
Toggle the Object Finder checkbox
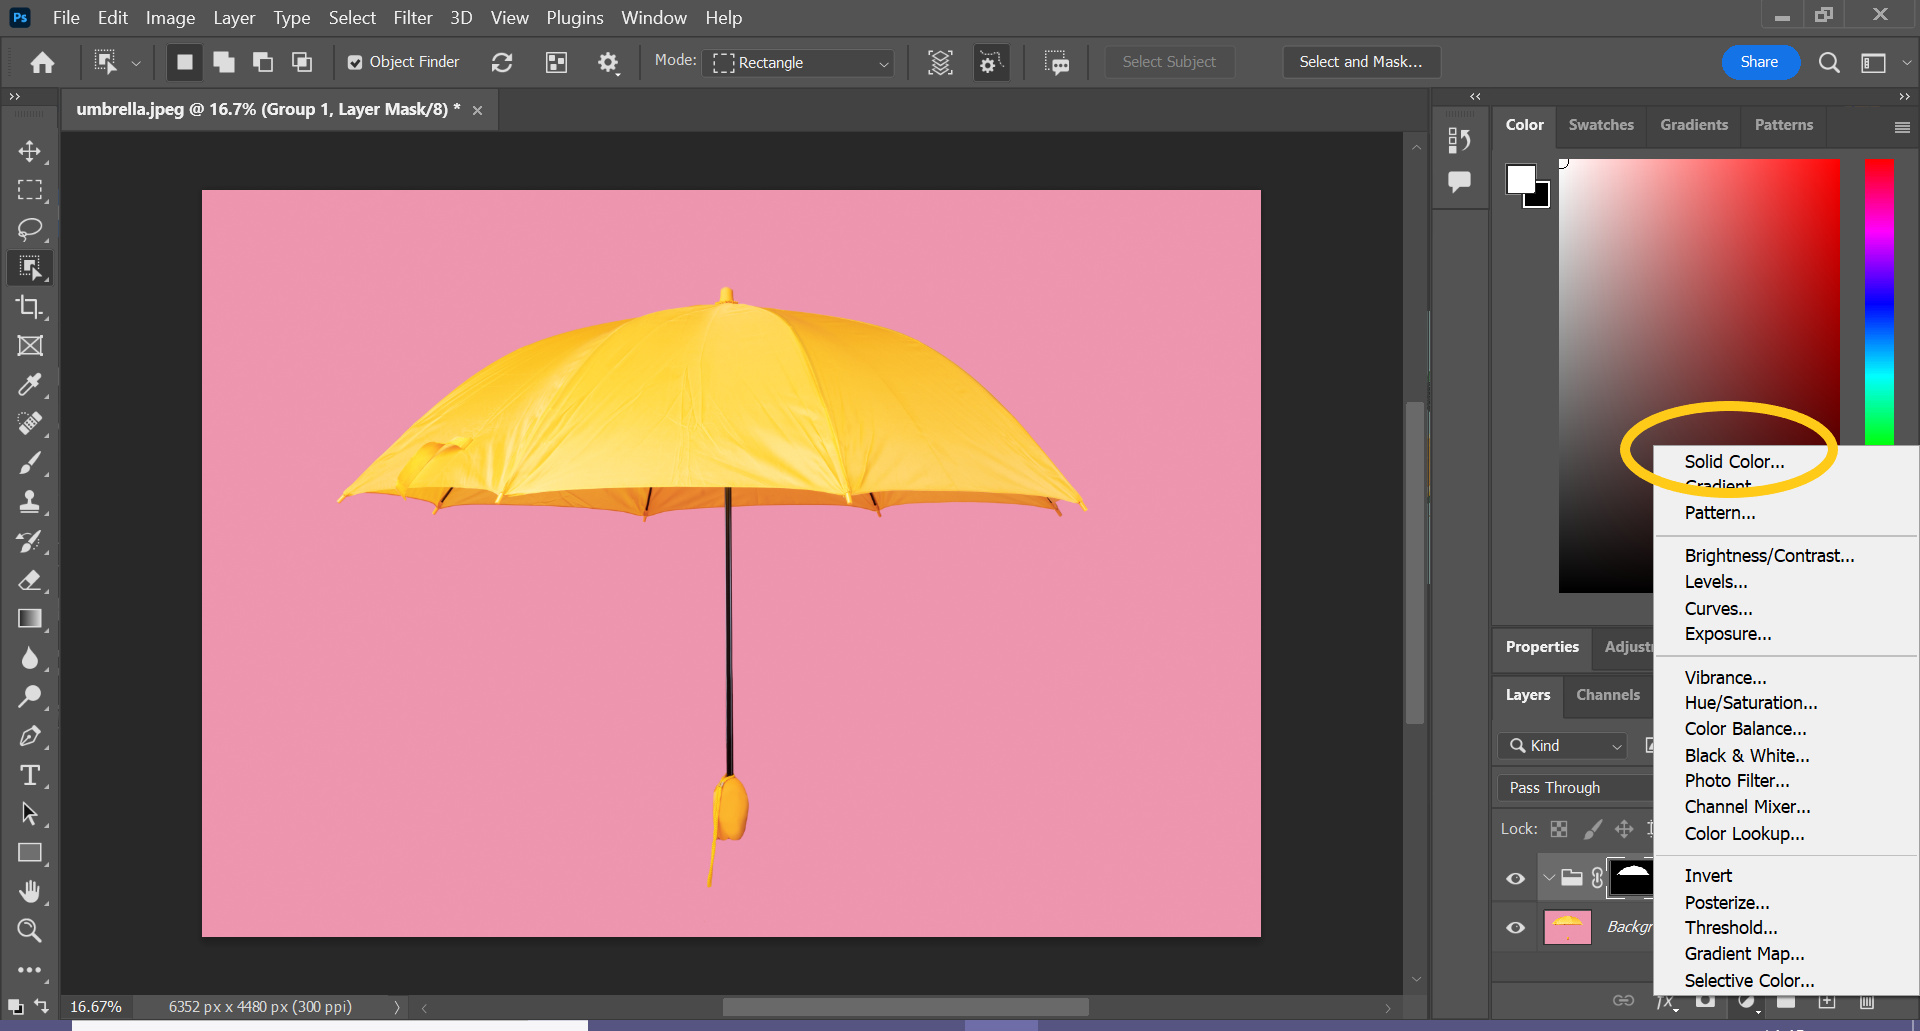pyautogui.click(x=355, y=62)
